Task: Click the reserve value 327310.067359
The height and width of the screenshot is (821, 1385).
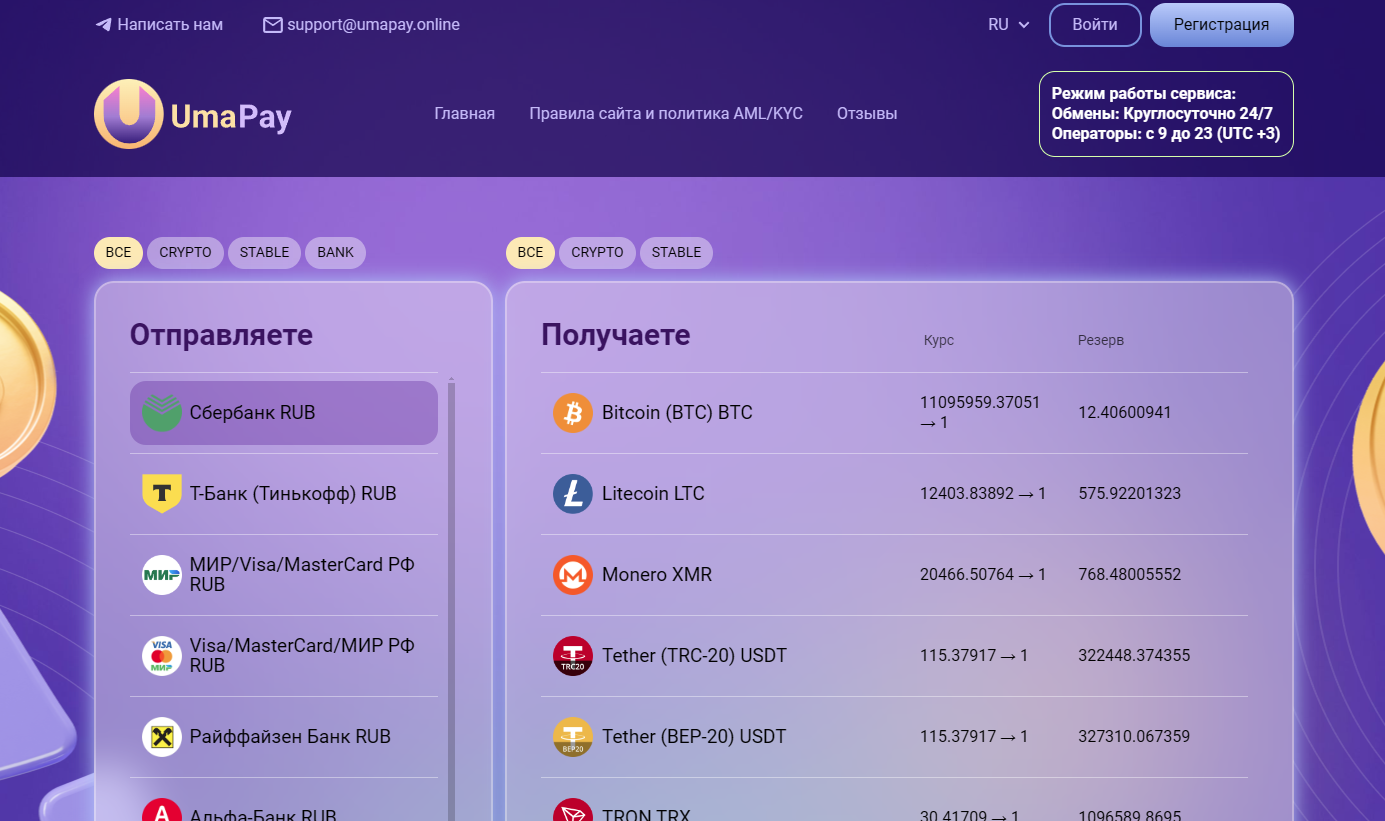Action: [1134, 737]
